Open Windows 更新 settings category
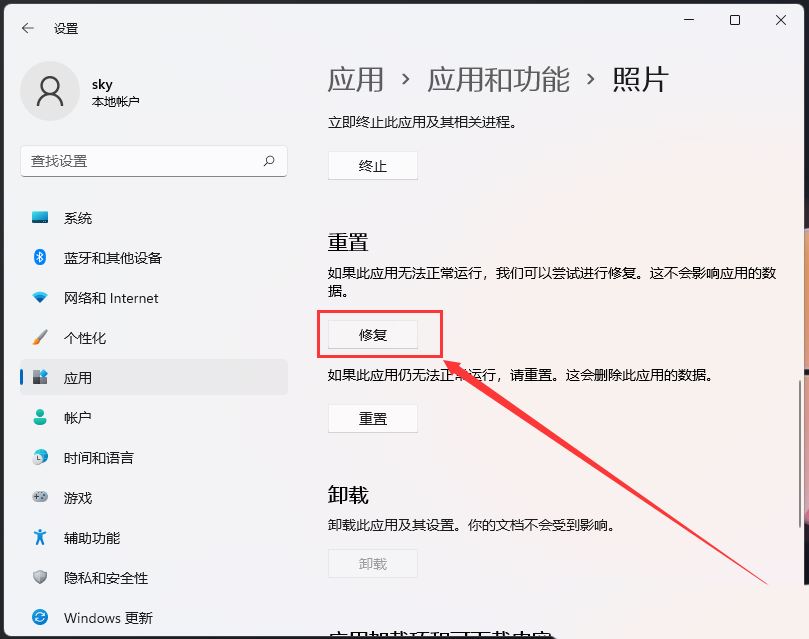This screenshot has height=639, width=809. pyautogui.click(x=154, y=617)
